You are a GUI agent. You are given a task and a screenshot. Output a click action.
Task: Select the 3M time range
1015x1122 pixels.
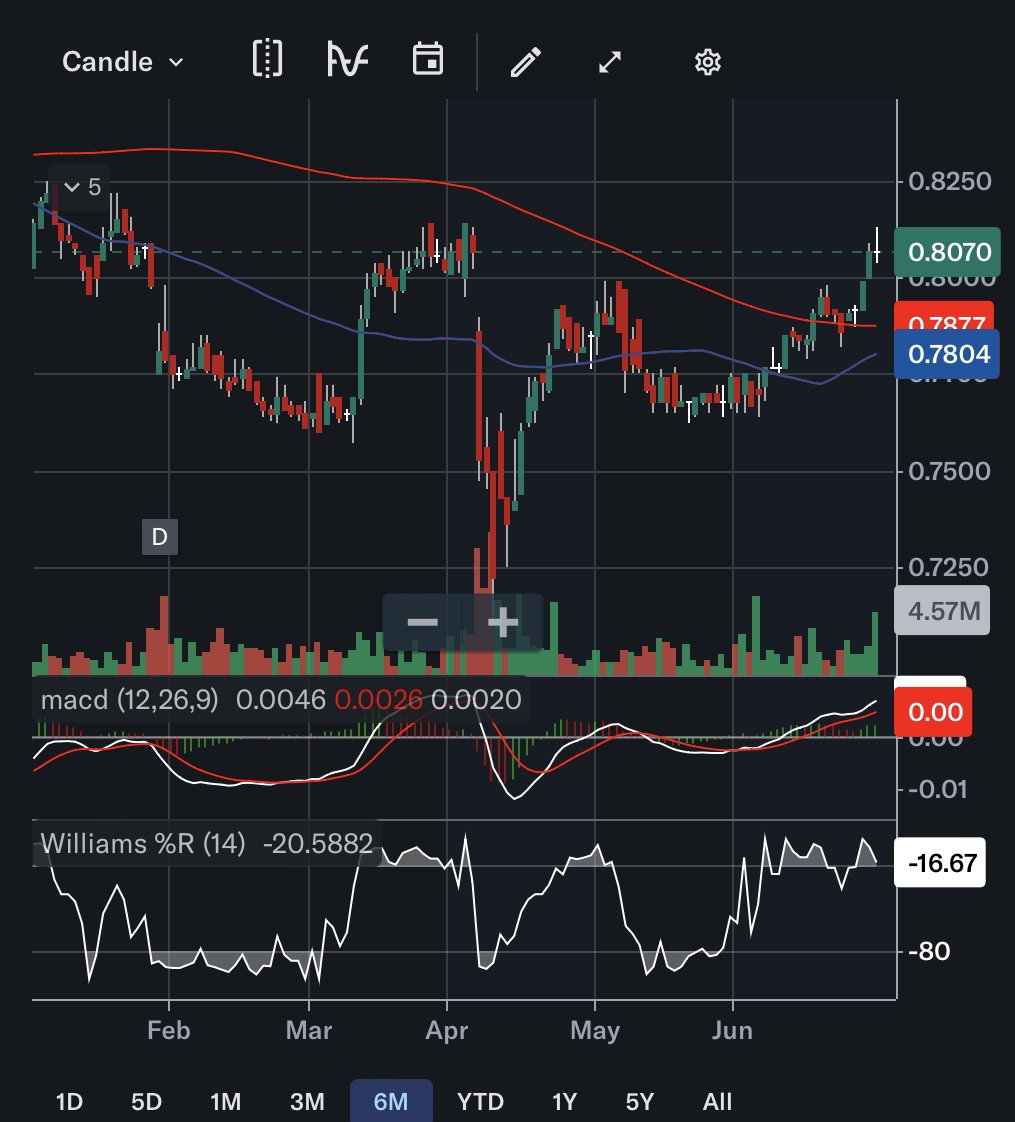pos(307,1102)
